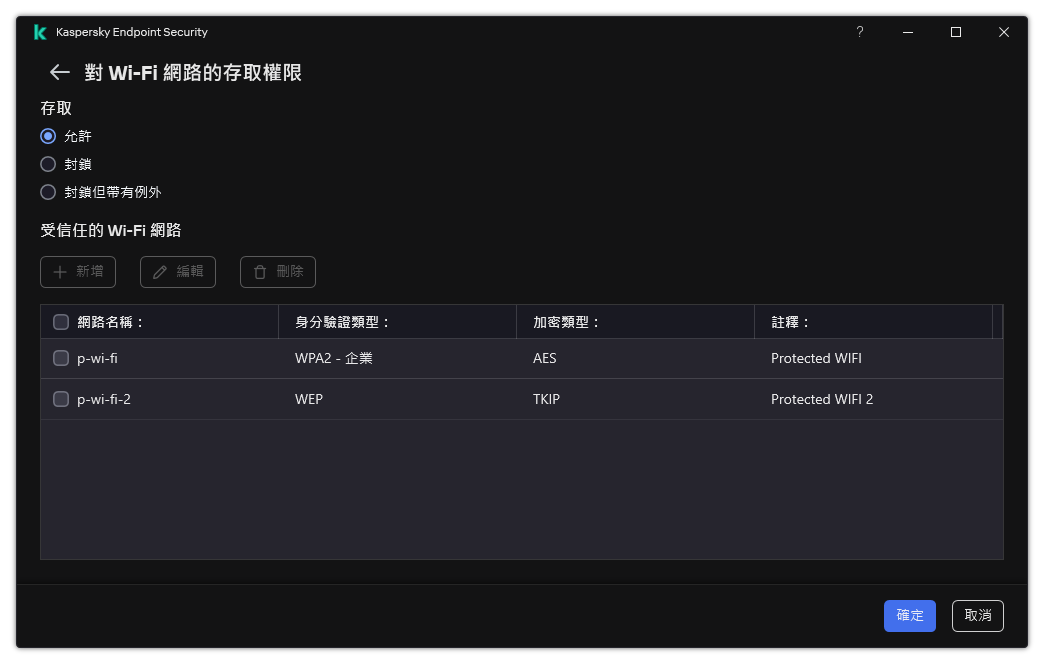Click the pencil icon on 編輯

pos(160,271)
